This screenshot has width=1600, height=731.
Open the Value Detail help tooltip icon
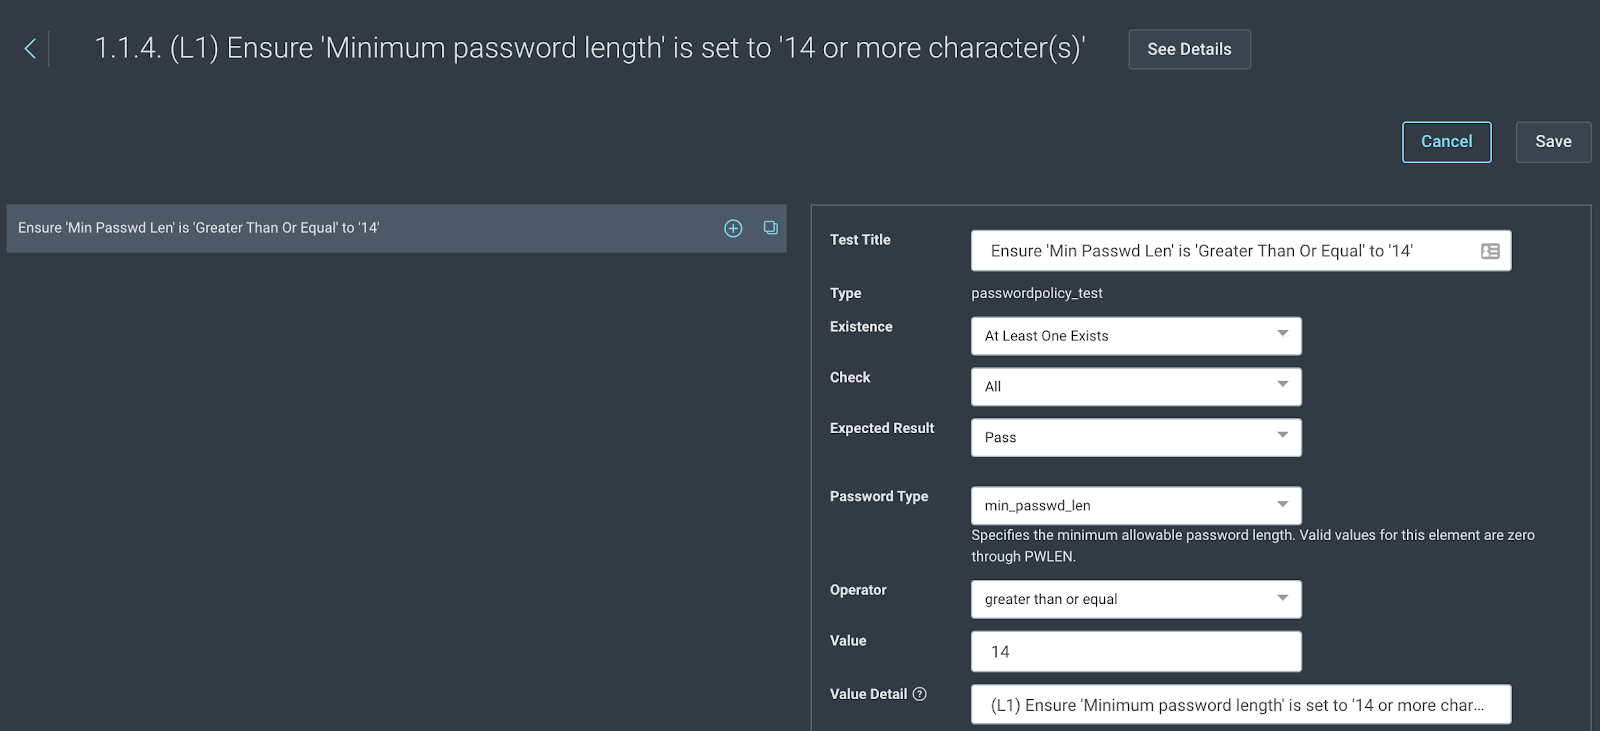[x=920, y=694]
